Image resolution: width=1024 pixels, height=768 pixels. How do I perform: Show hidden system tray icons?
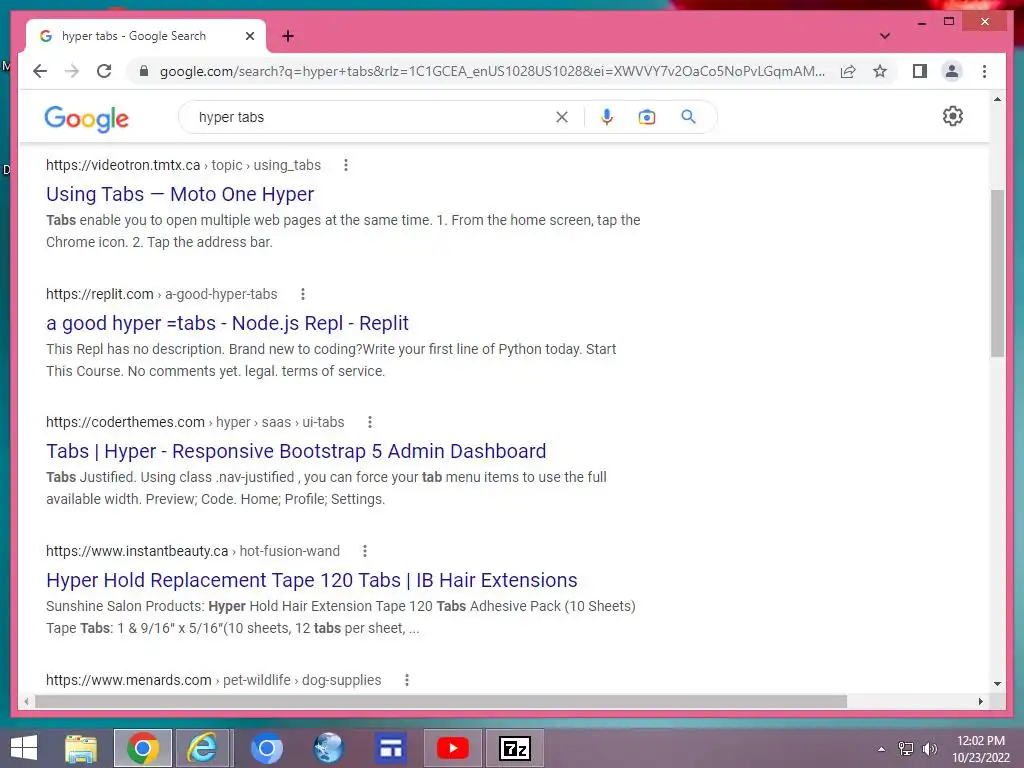(881, 749)
